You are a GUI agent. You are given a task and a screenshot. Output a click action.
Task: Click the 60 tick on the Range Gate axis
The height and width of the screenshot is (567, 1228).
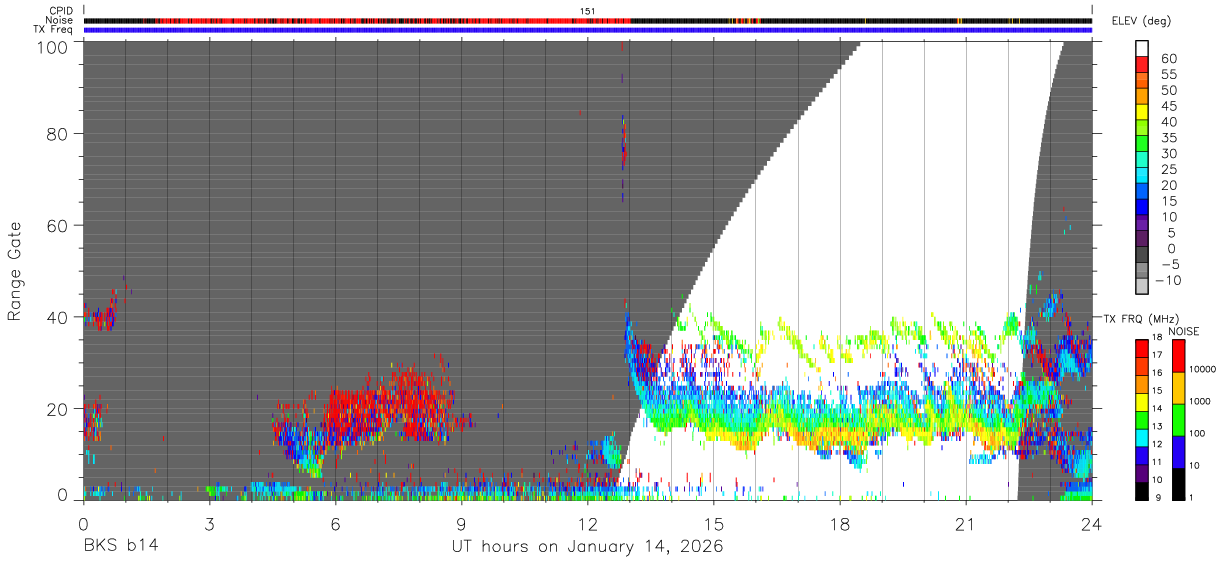click(58, 226)
